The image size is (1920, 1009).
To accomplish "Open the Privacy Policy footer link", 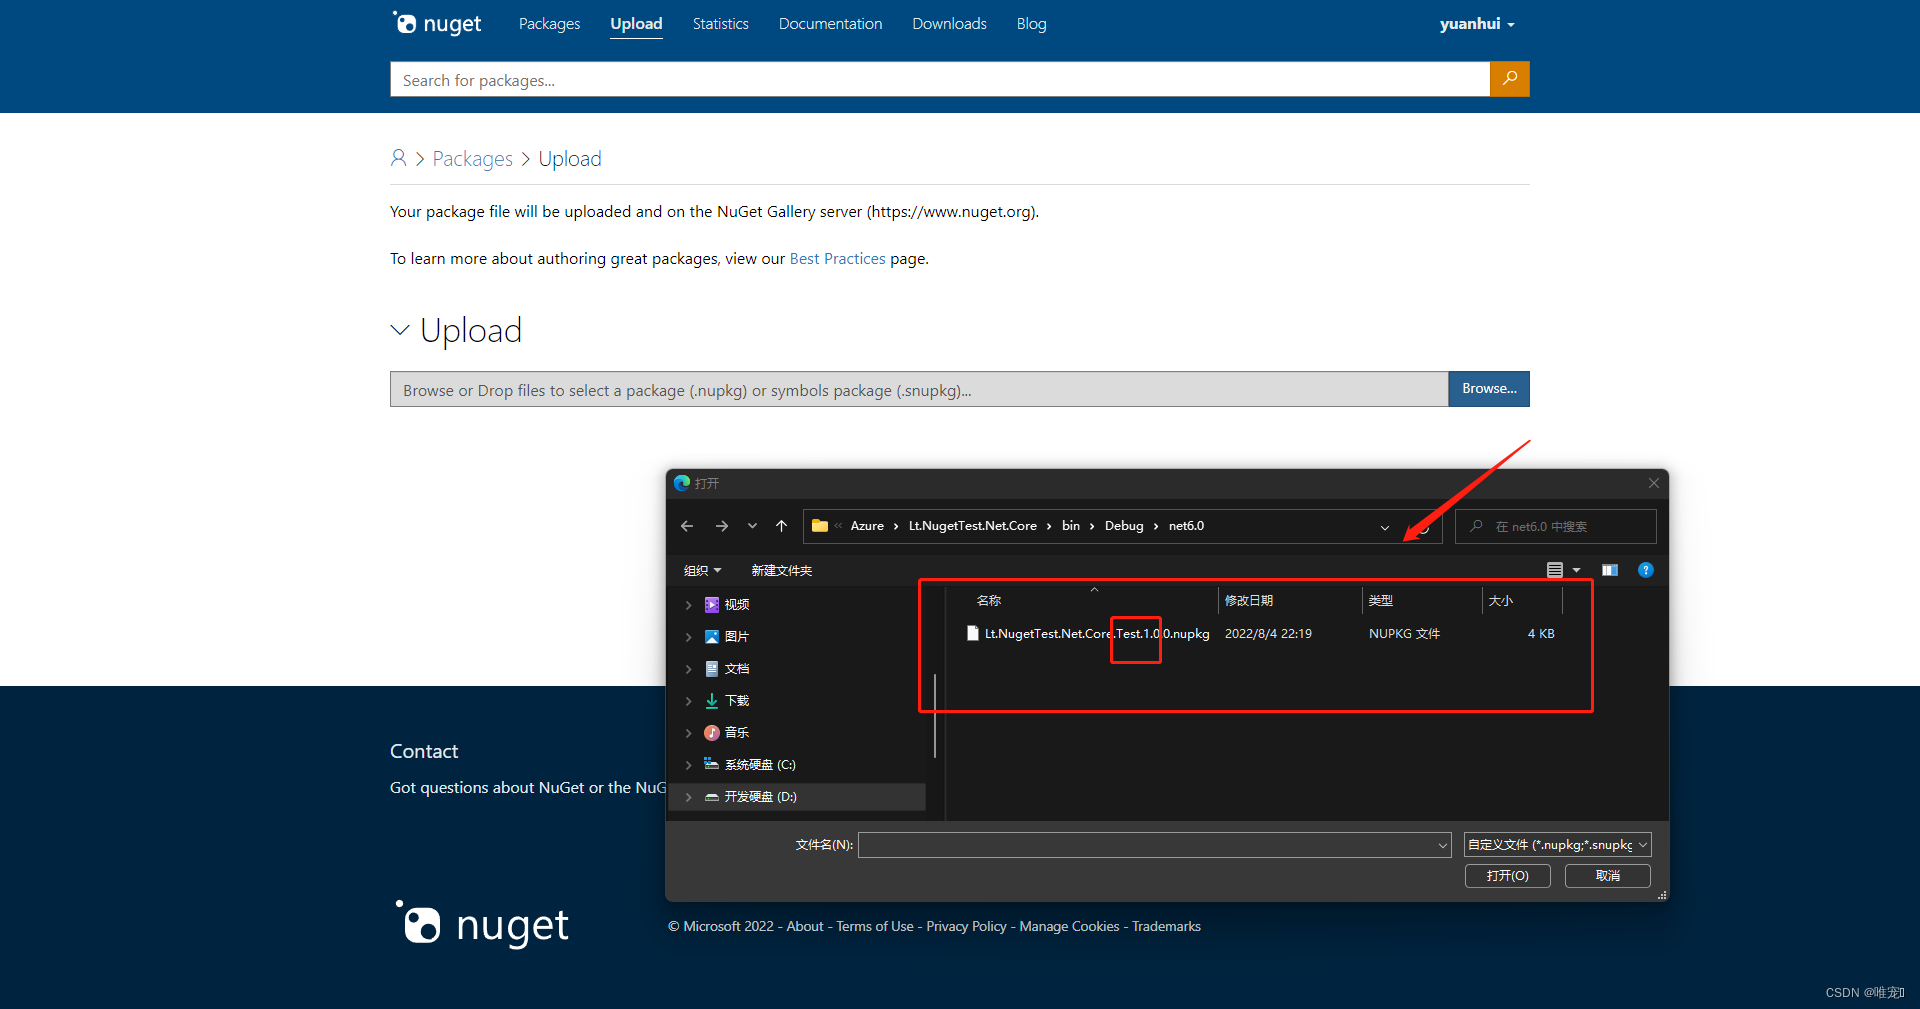I will (966, 926).
